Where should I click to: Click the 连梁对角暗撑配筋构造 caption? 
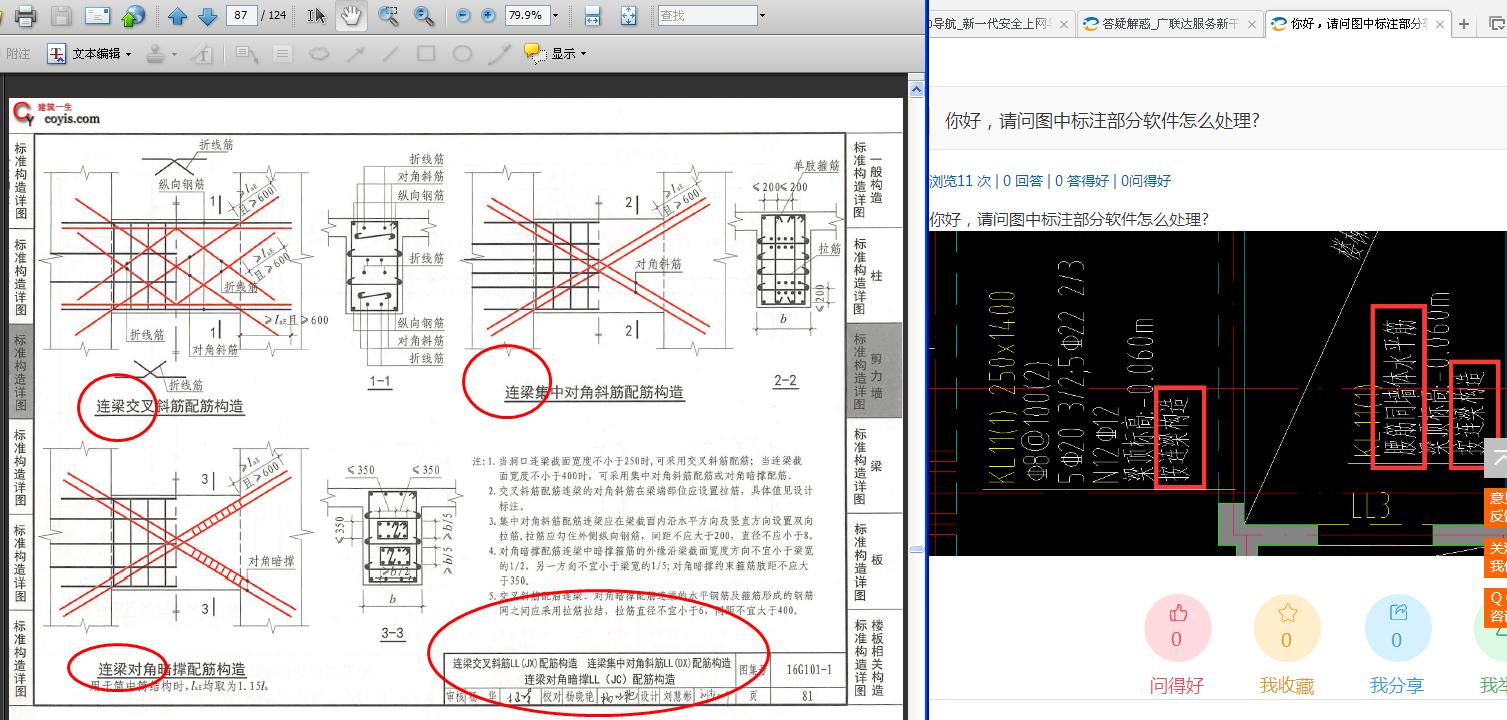tap(171, 670)
